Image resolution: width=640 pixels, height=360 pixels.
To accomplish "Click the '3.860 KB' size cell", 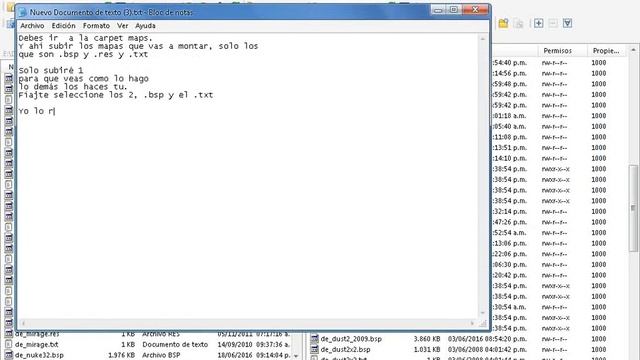I will click(427, 339).
